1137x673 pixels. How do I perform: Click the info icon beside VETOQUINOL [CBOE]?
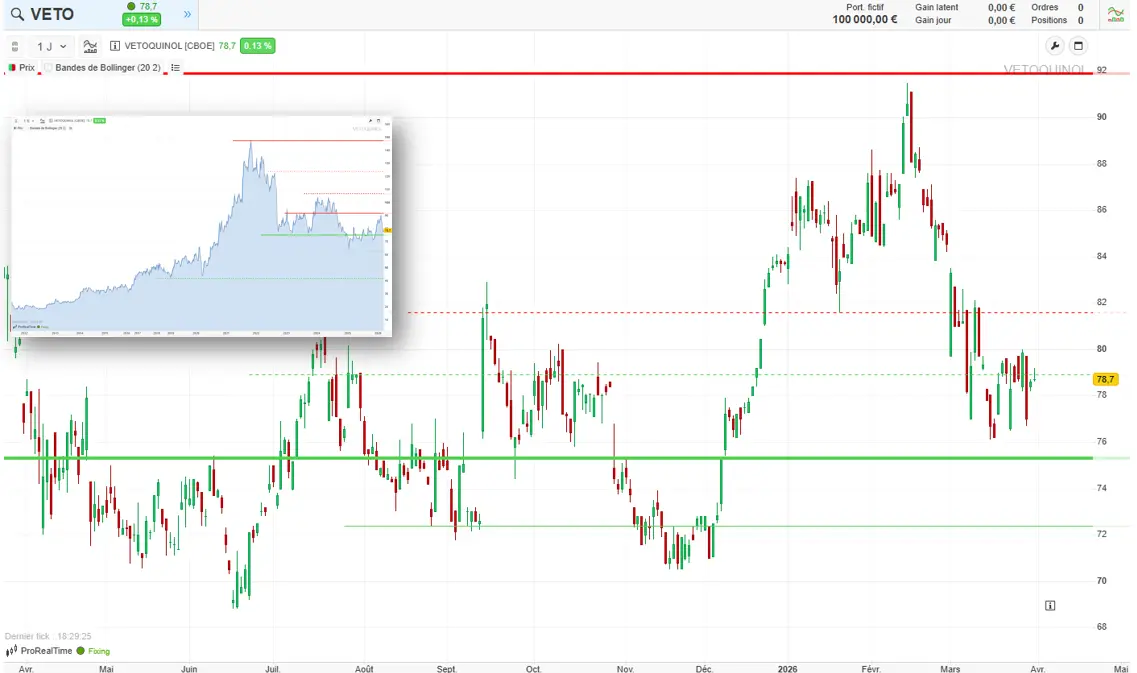point(115,46)
